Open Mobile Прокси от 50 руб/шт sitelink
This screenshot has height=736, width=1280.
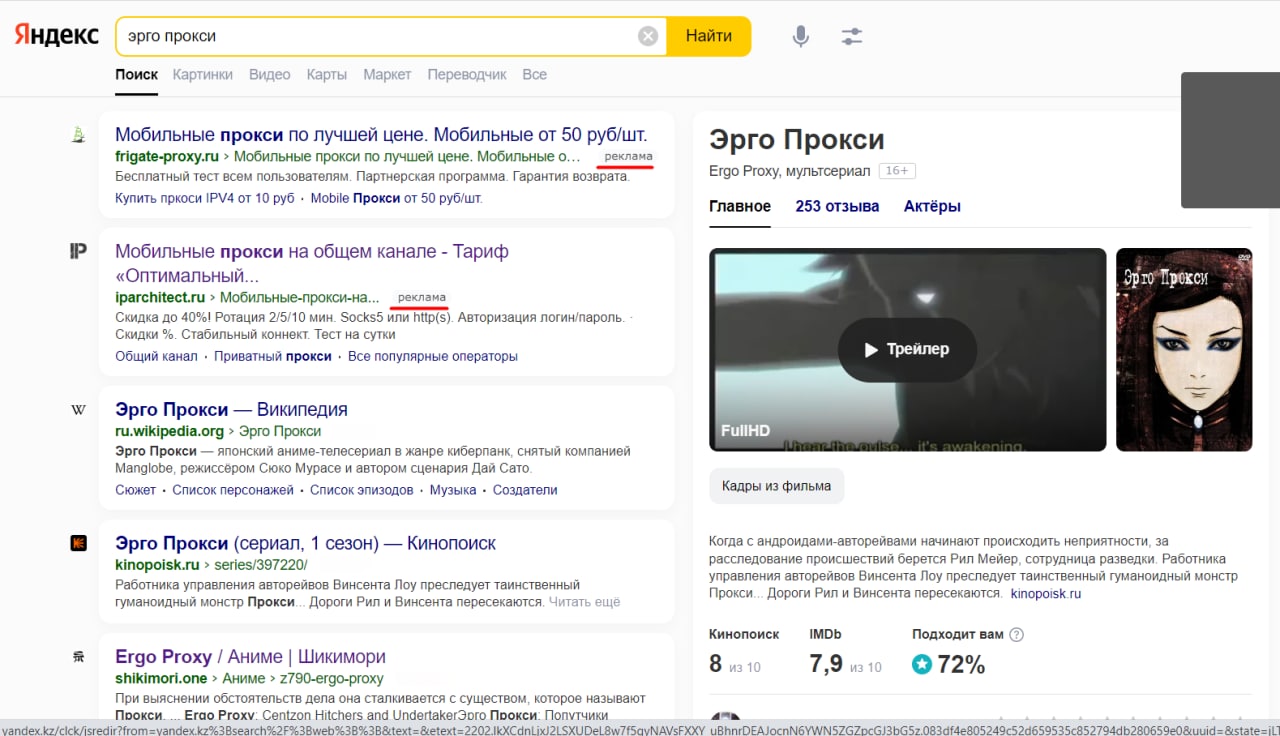coord(396,198)
